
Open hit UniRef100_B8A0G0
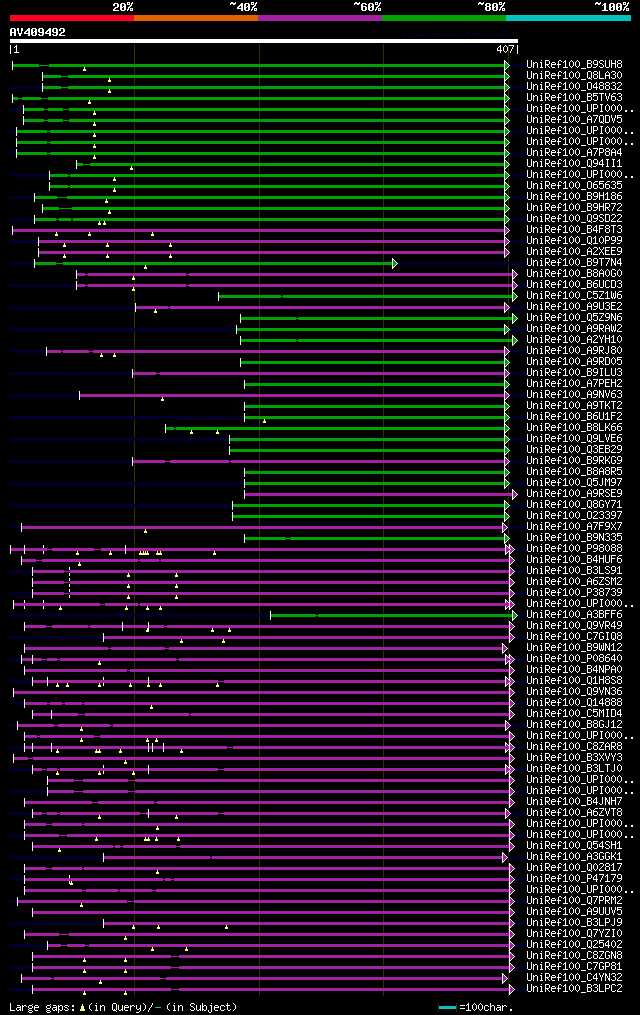click(574, 274)
